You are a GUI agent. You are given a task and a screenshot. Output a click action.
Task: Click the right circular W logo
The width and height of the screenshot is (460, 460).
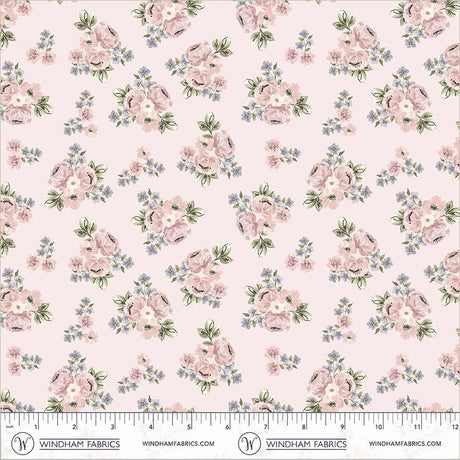coord(249,444)
